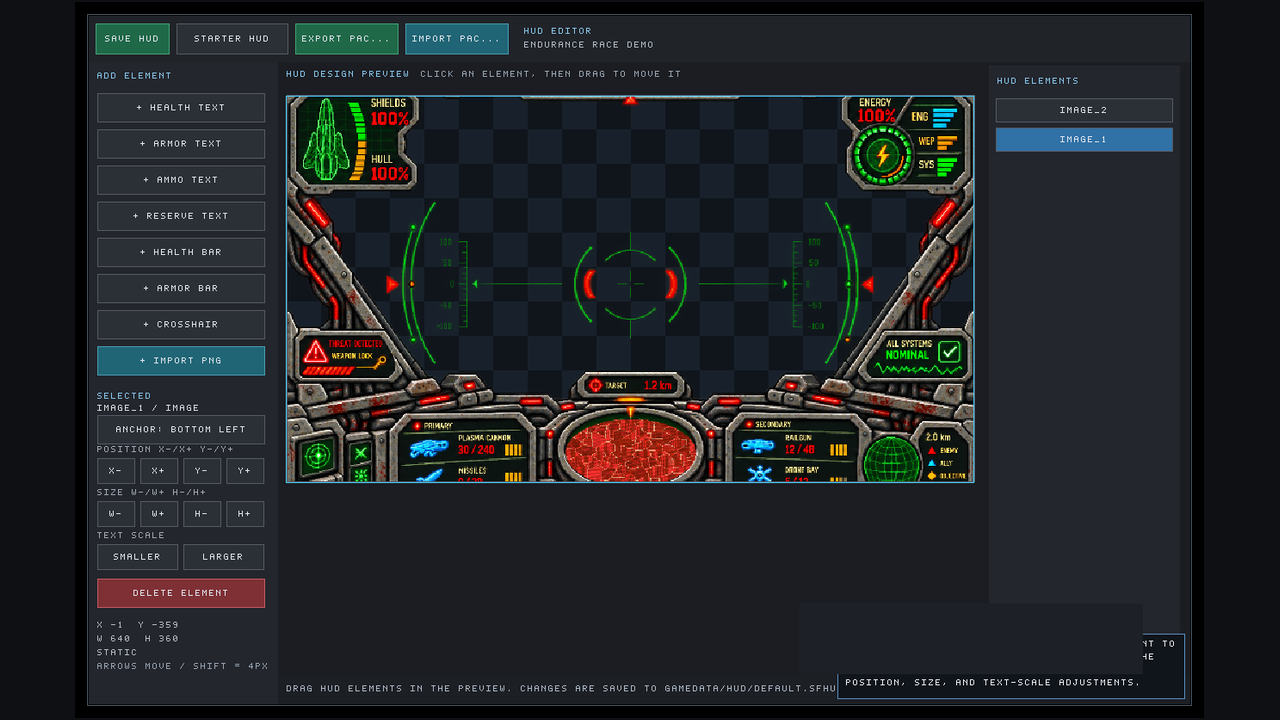Image resolution: width=1280 pixels, height=720 pixels.
Task: Click the red Delete Element button
Action: [x=181, y=593]
